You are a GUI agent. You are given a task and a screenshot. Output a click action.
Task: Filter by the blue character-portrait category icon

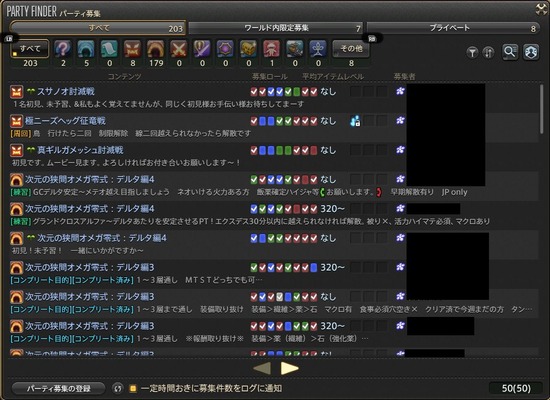295,49
